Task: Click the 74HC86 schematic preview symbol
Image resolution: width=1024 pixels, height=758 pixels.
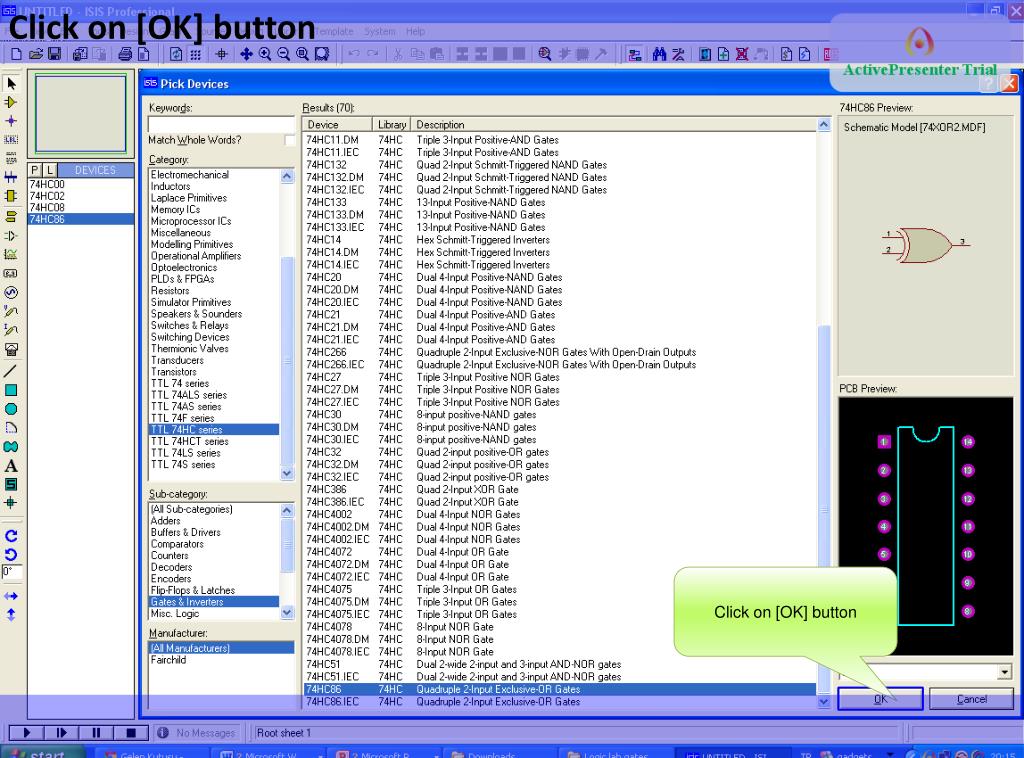Action: [925, 245]
